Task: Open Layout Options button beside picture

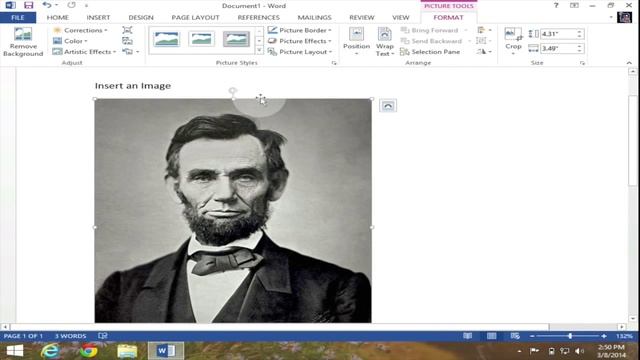Action: tap(388, 106)
